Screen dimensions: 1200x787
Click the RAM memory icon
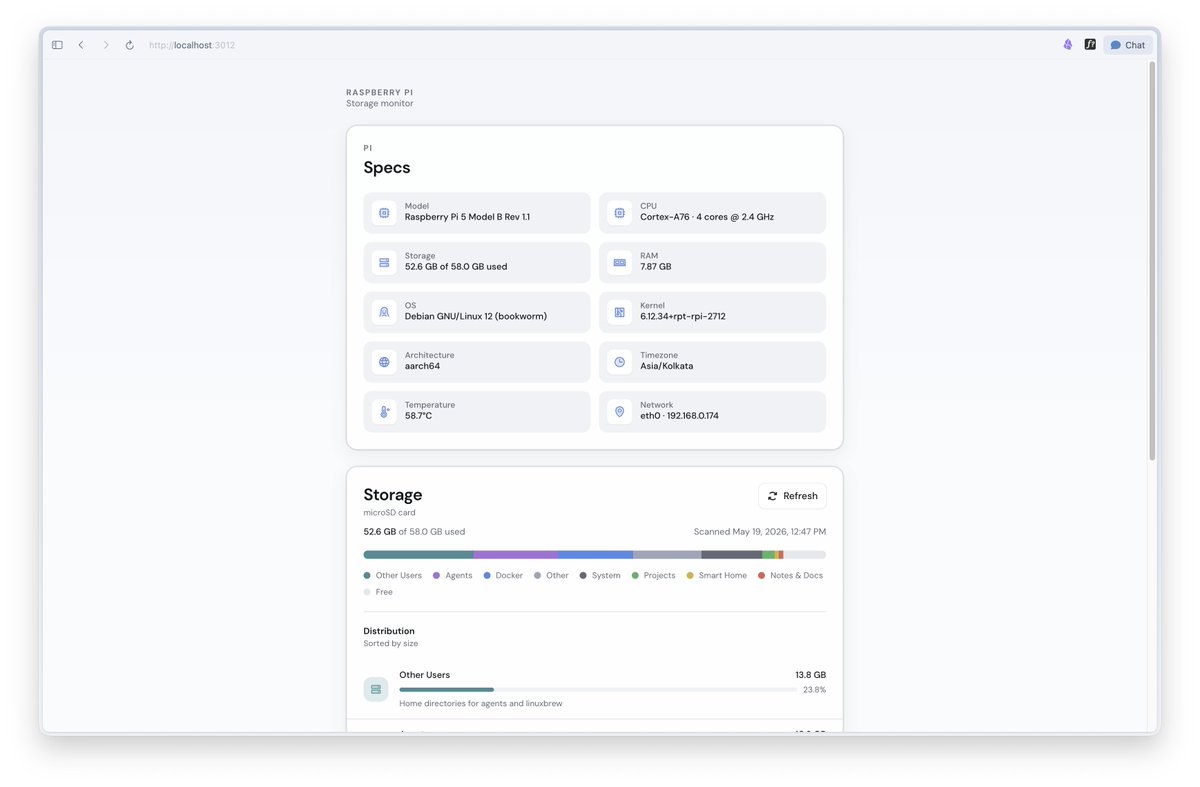coord(620,262)
